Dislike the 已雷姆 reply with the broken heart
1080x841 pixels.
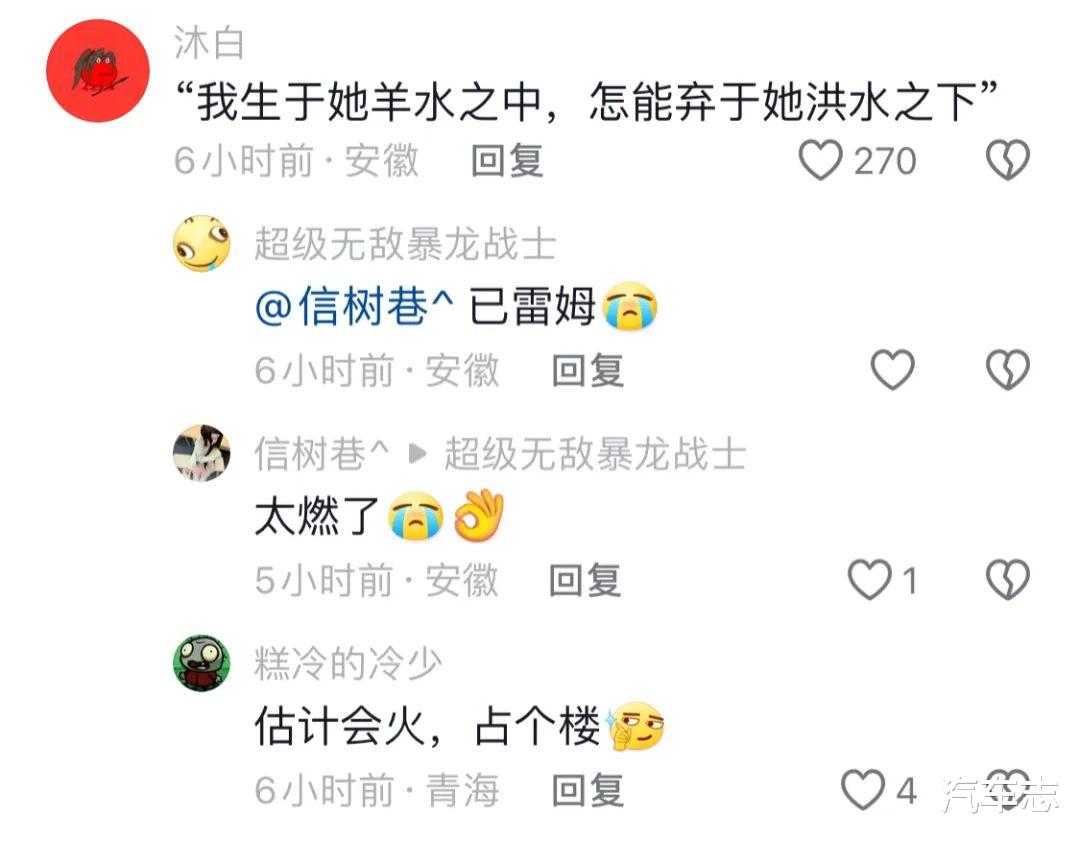point(1008,370)
